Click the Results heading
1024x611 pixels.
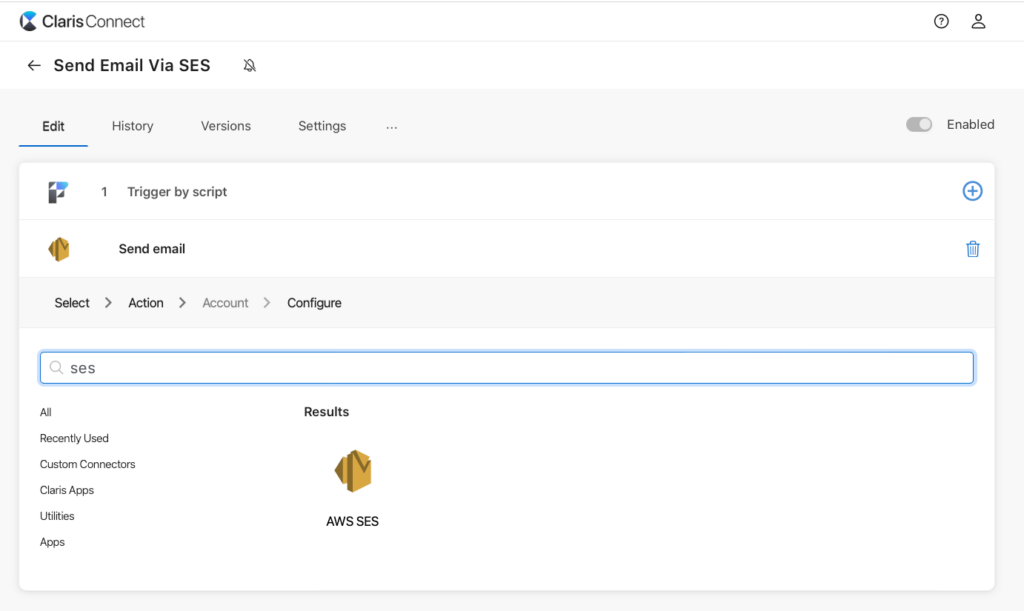tap(327, 412)
